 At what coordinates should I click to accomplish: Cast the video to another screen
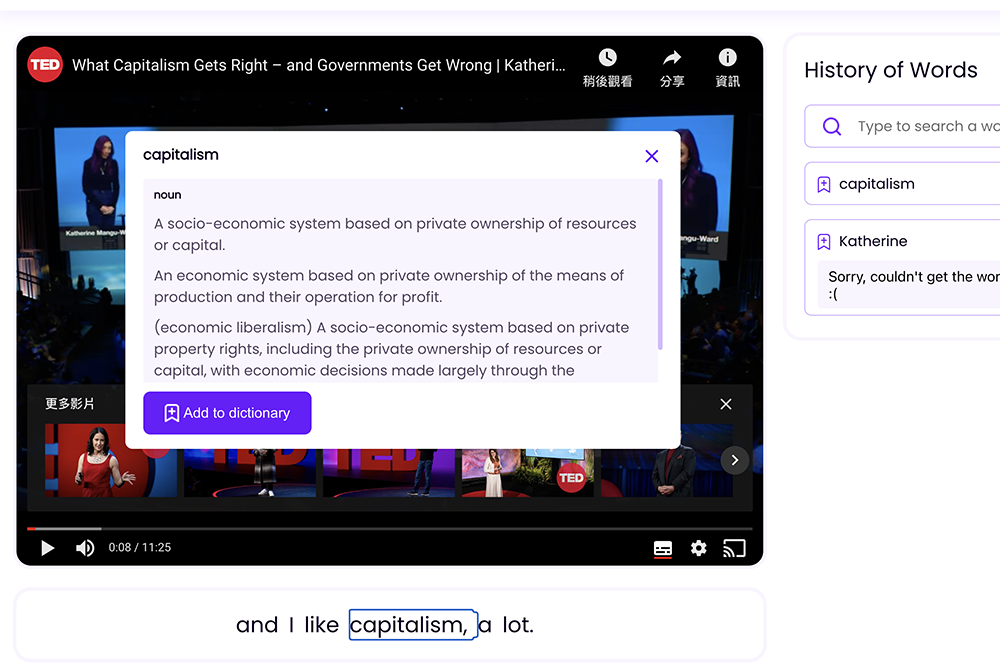(735, 548)
